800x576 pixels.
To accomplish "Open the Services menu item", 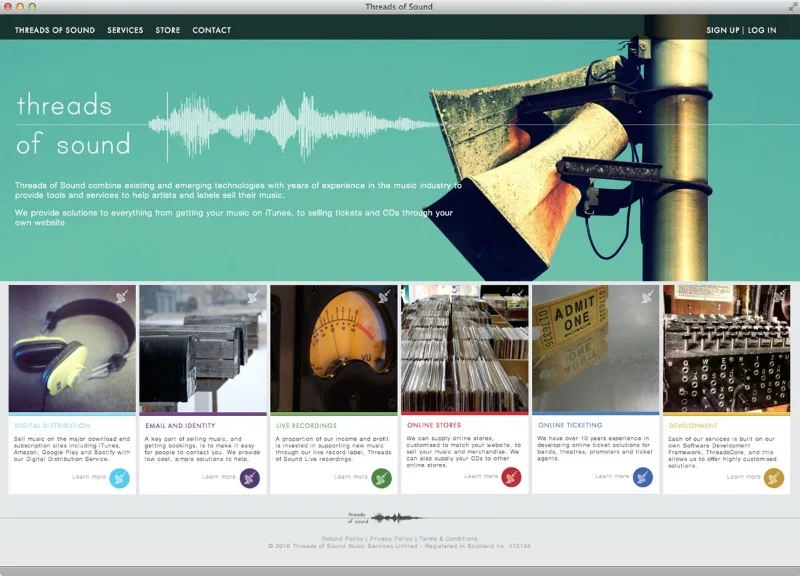I will point(125,30).
